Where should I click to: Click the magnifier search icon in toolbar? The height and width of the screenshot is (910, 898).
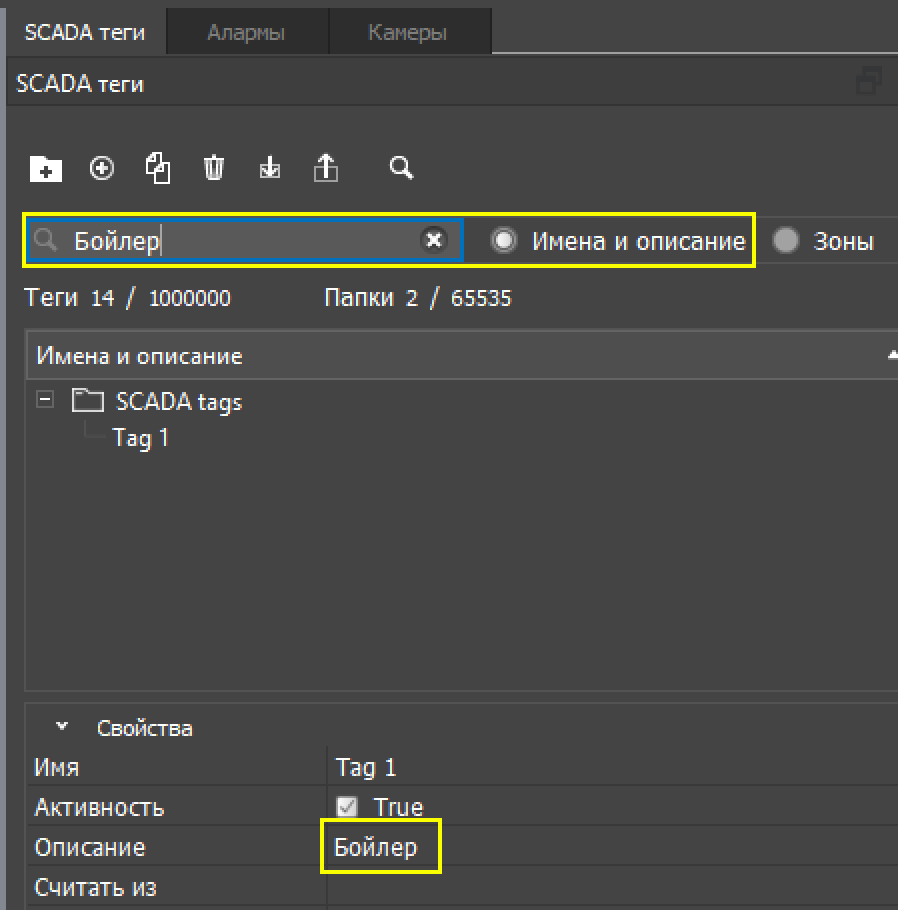click(401, 167)
